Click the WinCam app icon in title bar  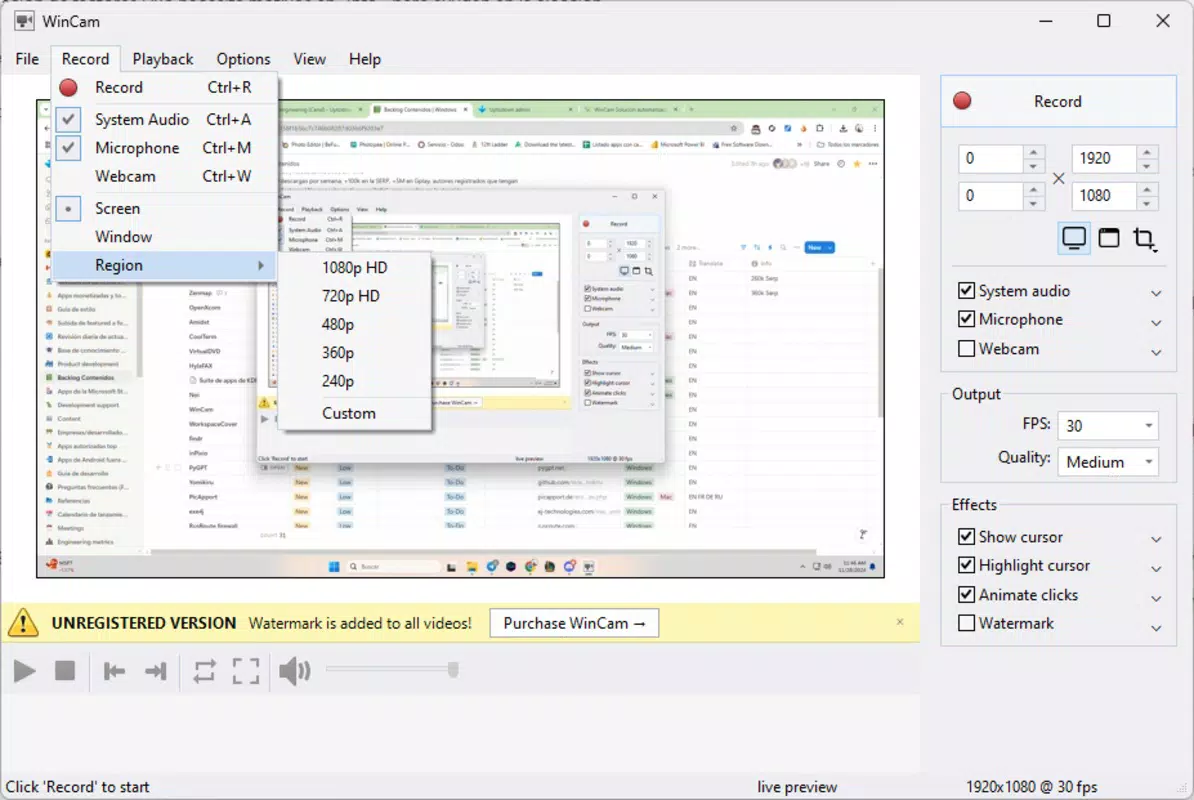coord(24,21)
